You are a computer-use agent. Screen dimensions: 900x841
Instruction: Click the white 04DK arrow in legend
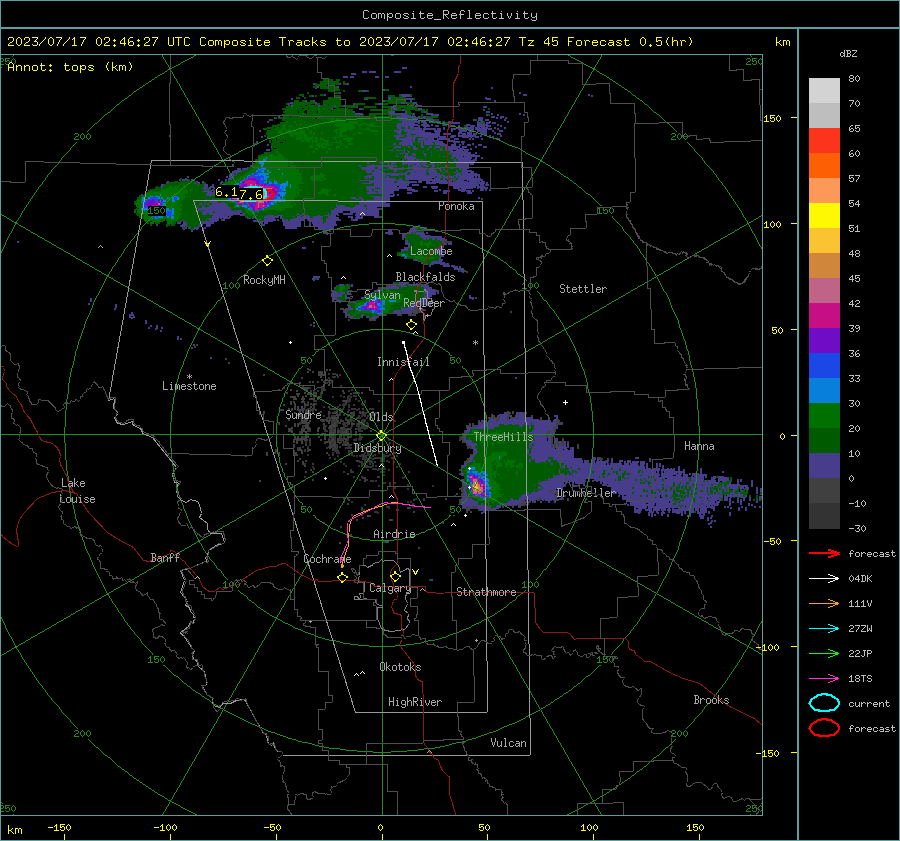tap(824, 579)
